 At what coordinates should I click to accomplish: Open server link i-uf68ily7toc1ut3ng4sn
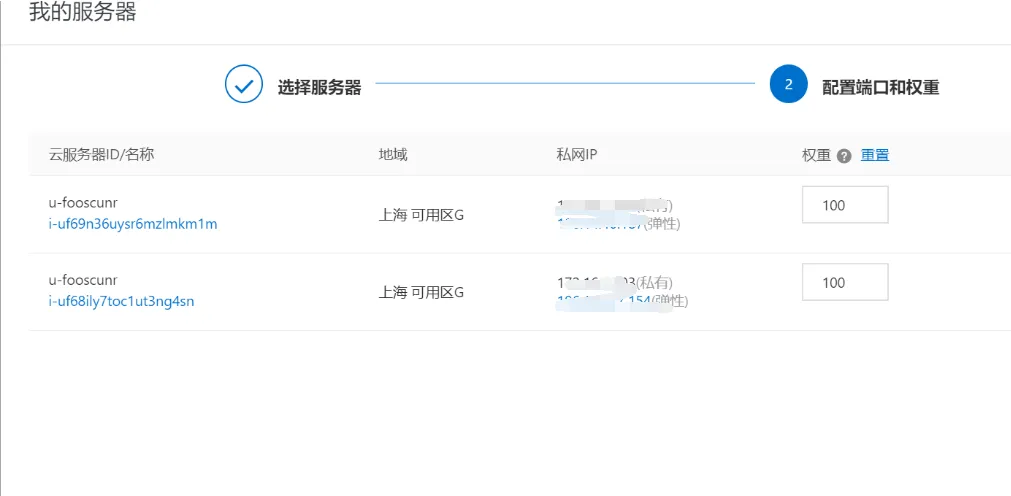(x=121, y=301)
